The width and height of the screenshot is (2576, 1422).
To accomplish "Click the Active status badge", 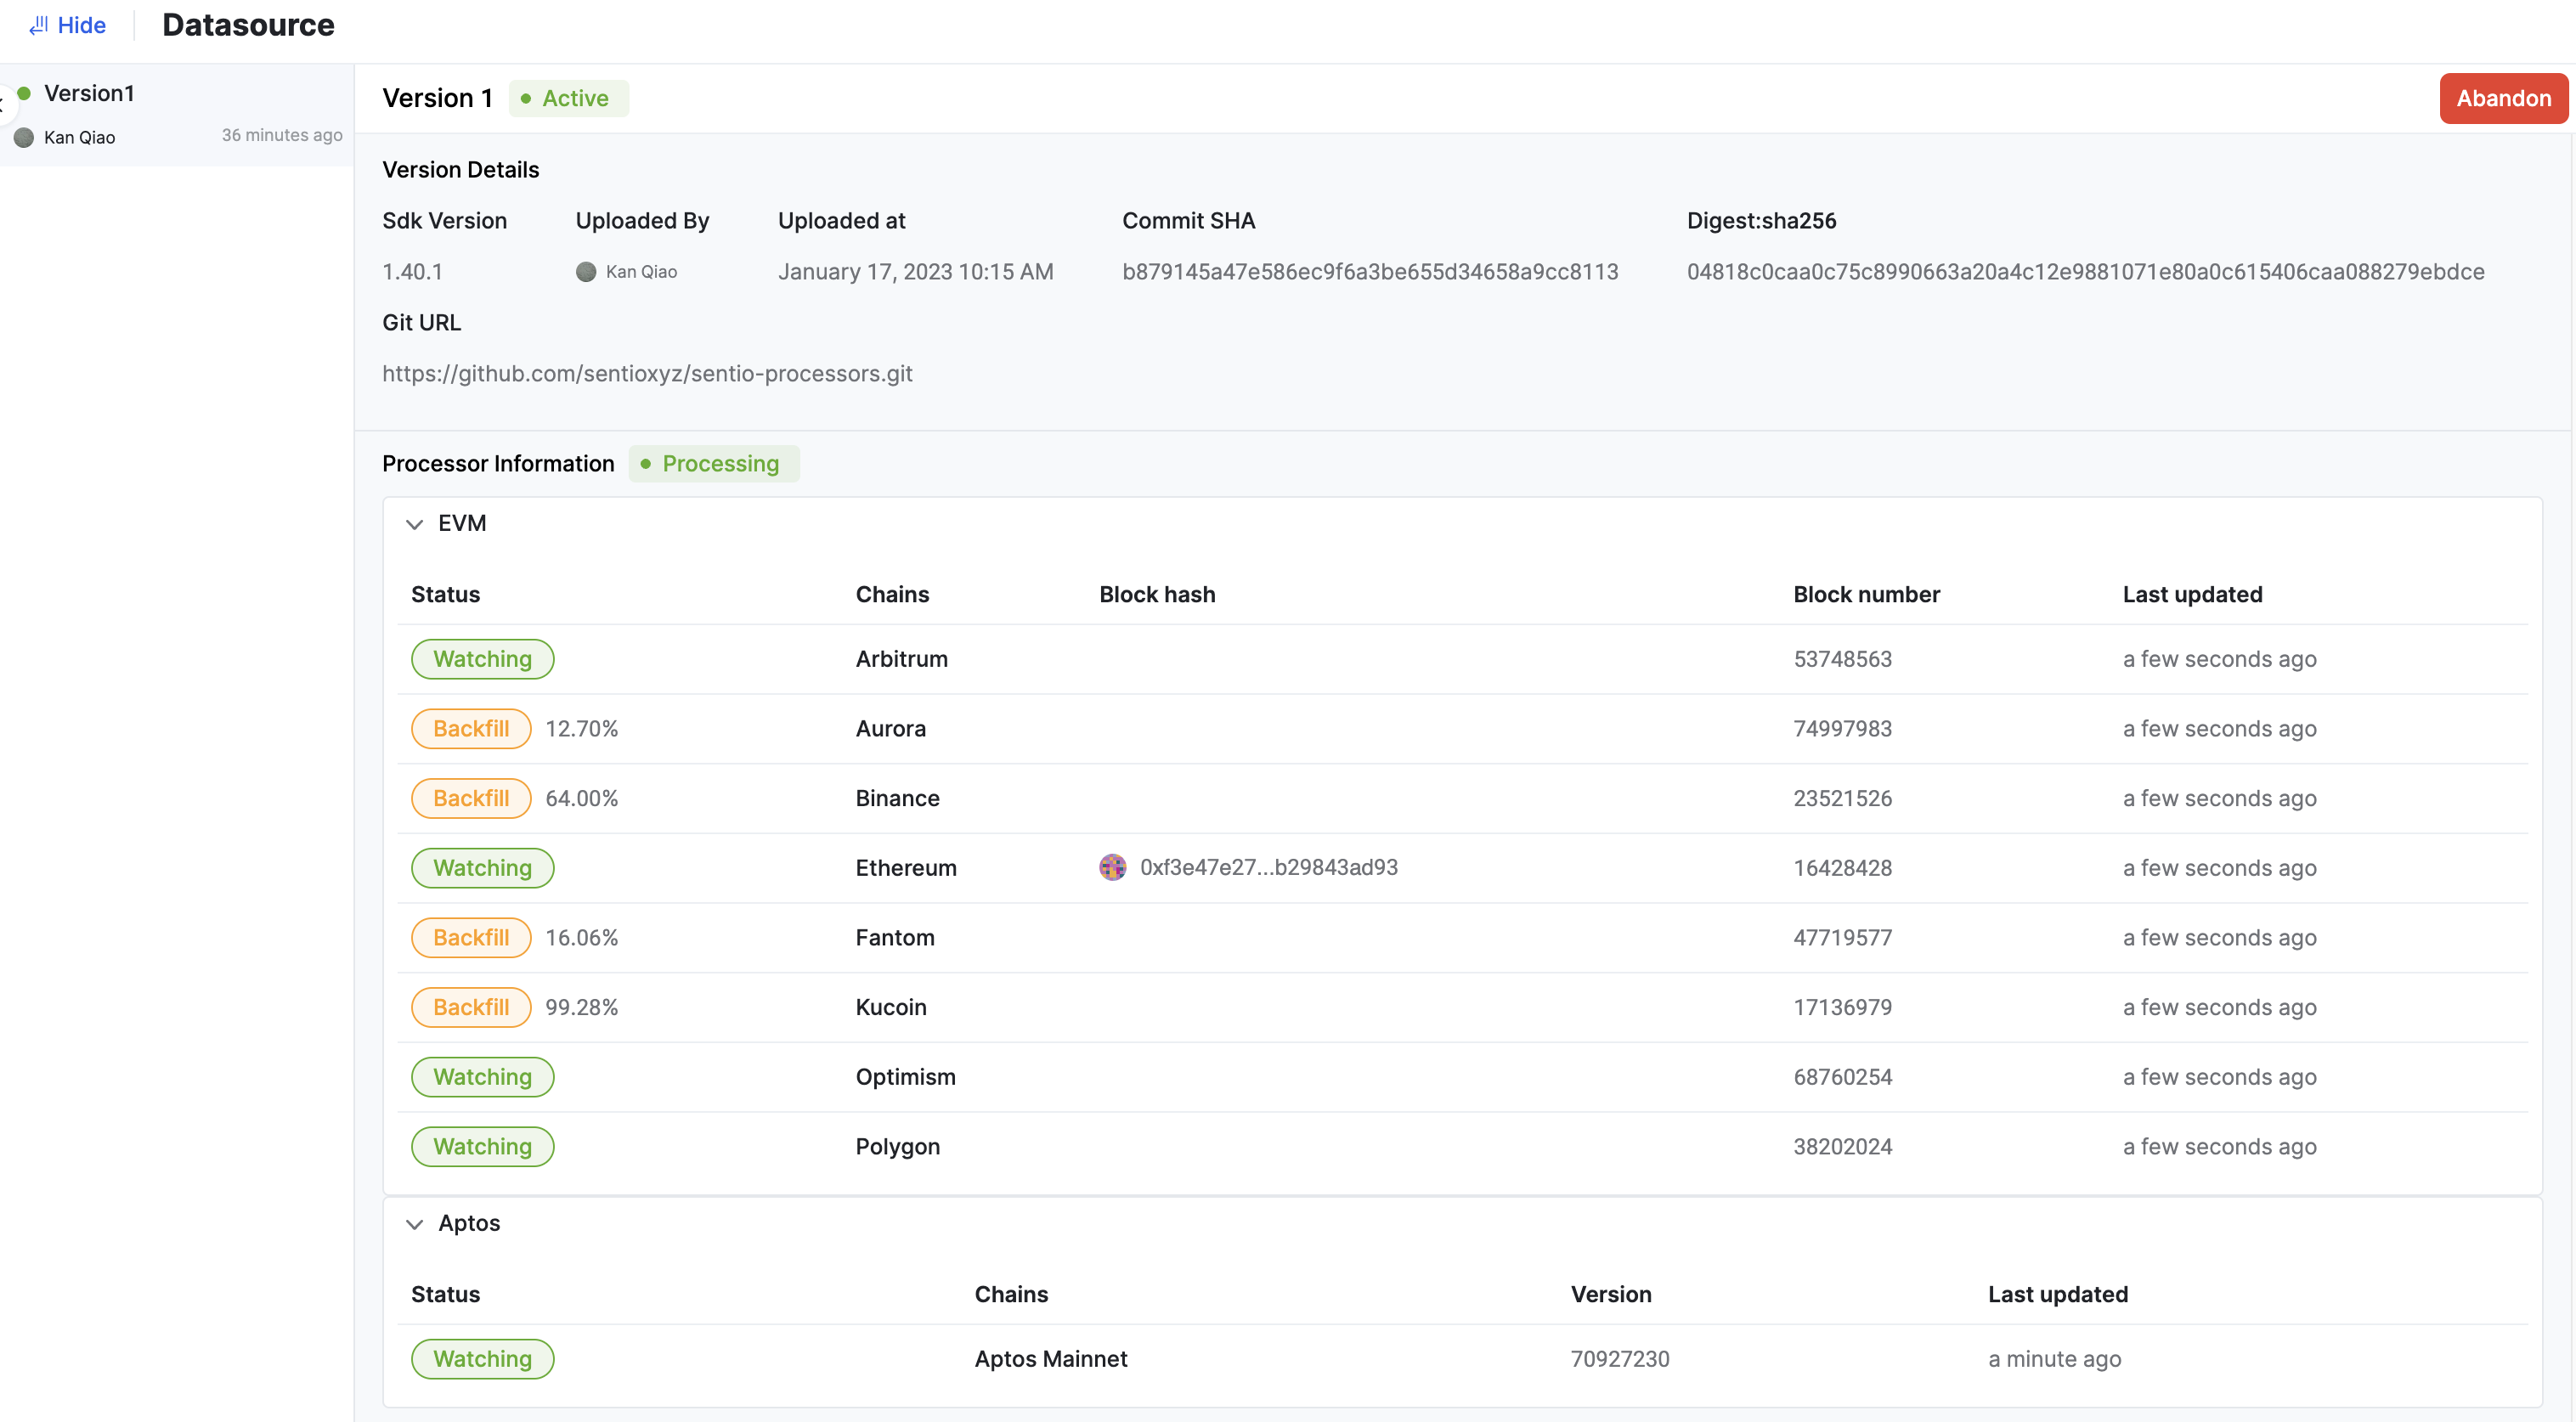I will click(x=568, y=98).
